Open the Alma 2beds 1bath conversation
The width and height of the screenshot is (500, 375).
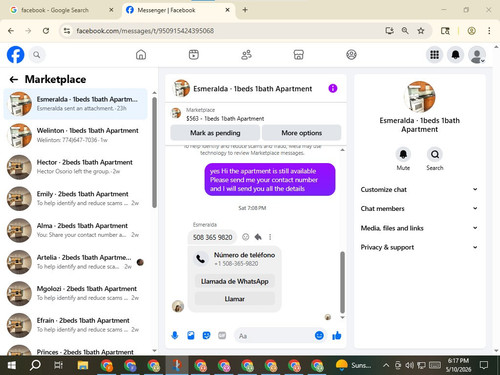(x=75, y=230)
